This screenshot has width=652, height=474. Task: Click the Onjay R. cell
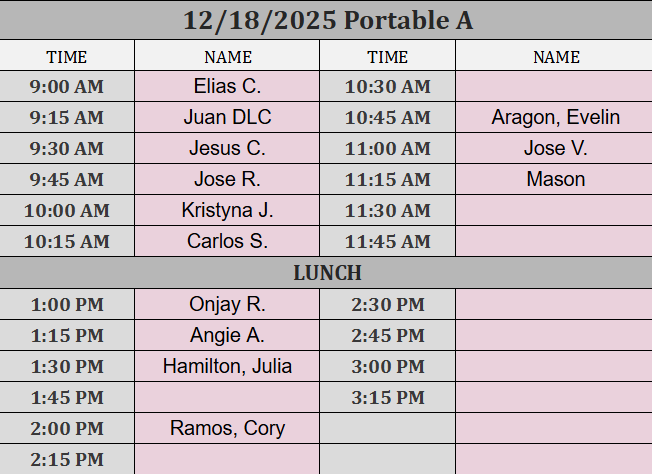[227, 305]
